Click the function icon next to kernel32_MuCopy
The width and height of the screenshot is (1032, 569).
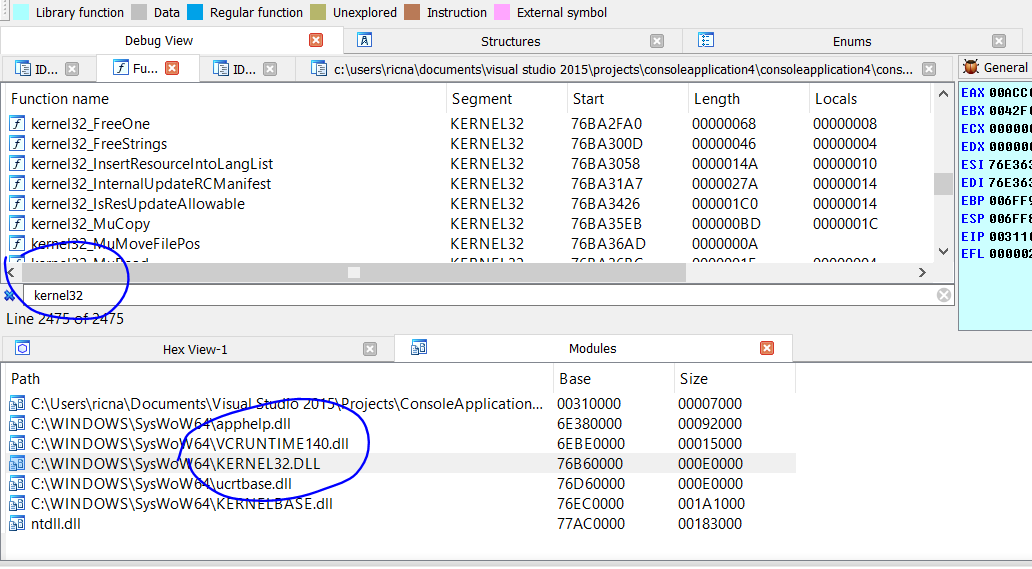[x=17, y=224]
